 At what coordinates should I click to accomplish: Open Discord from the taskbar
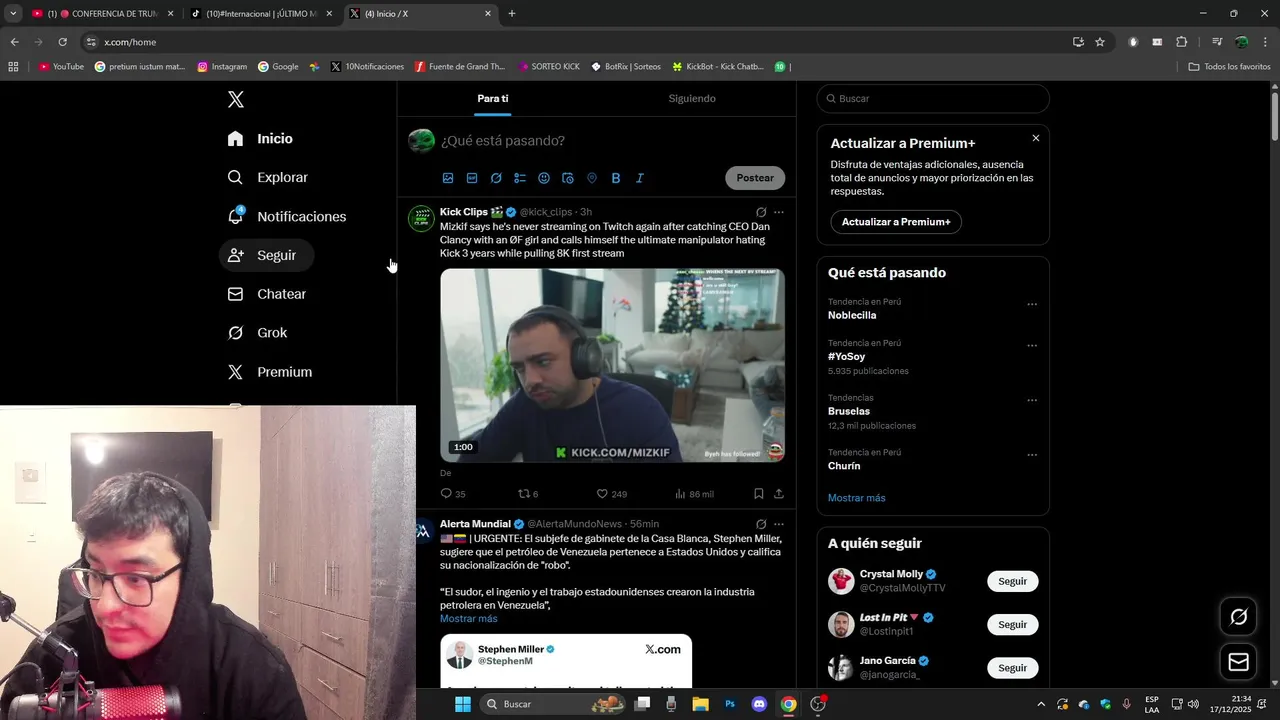[759, 704]
